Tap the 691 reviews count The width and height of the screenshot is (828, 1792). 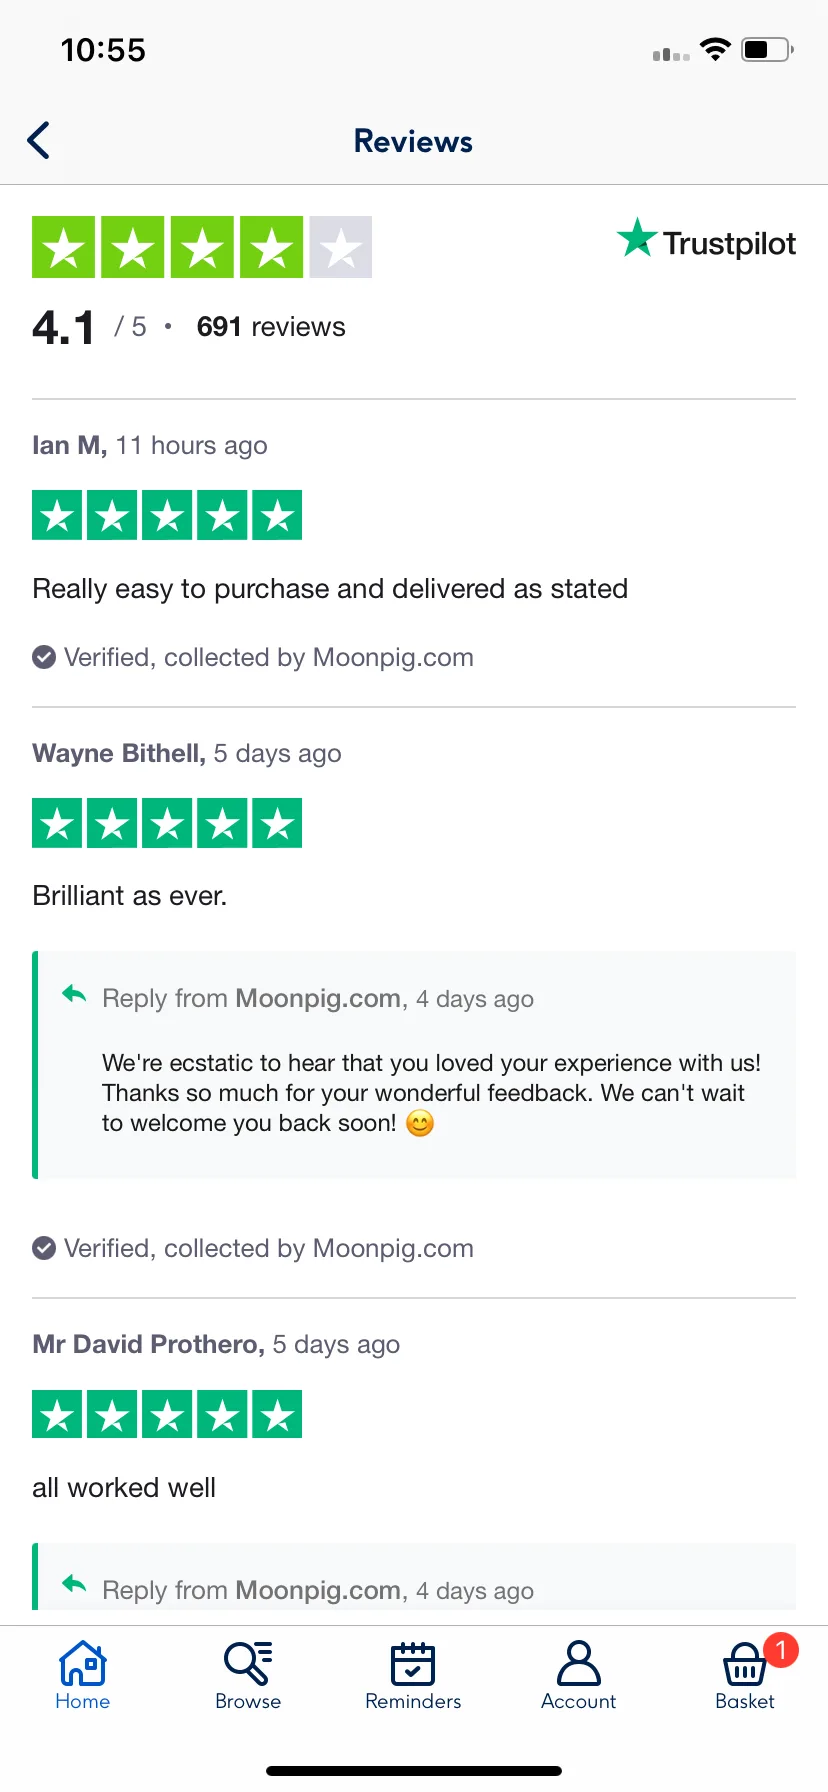point(271,327)
